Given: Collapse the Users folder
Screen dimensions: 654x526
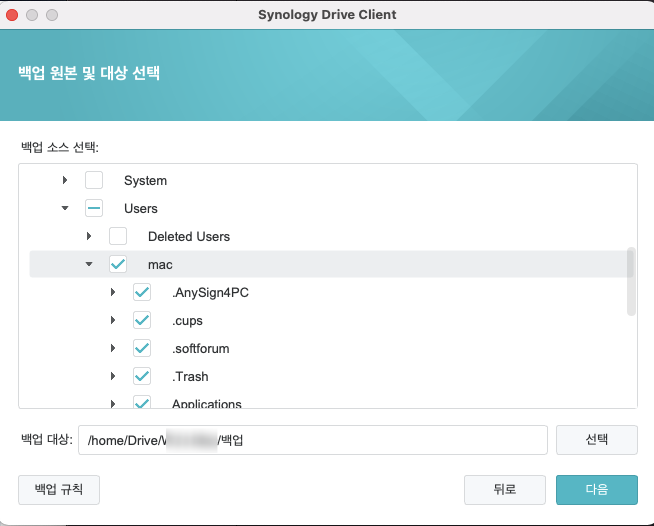Looking at the screenshot, I should [65, 208].
